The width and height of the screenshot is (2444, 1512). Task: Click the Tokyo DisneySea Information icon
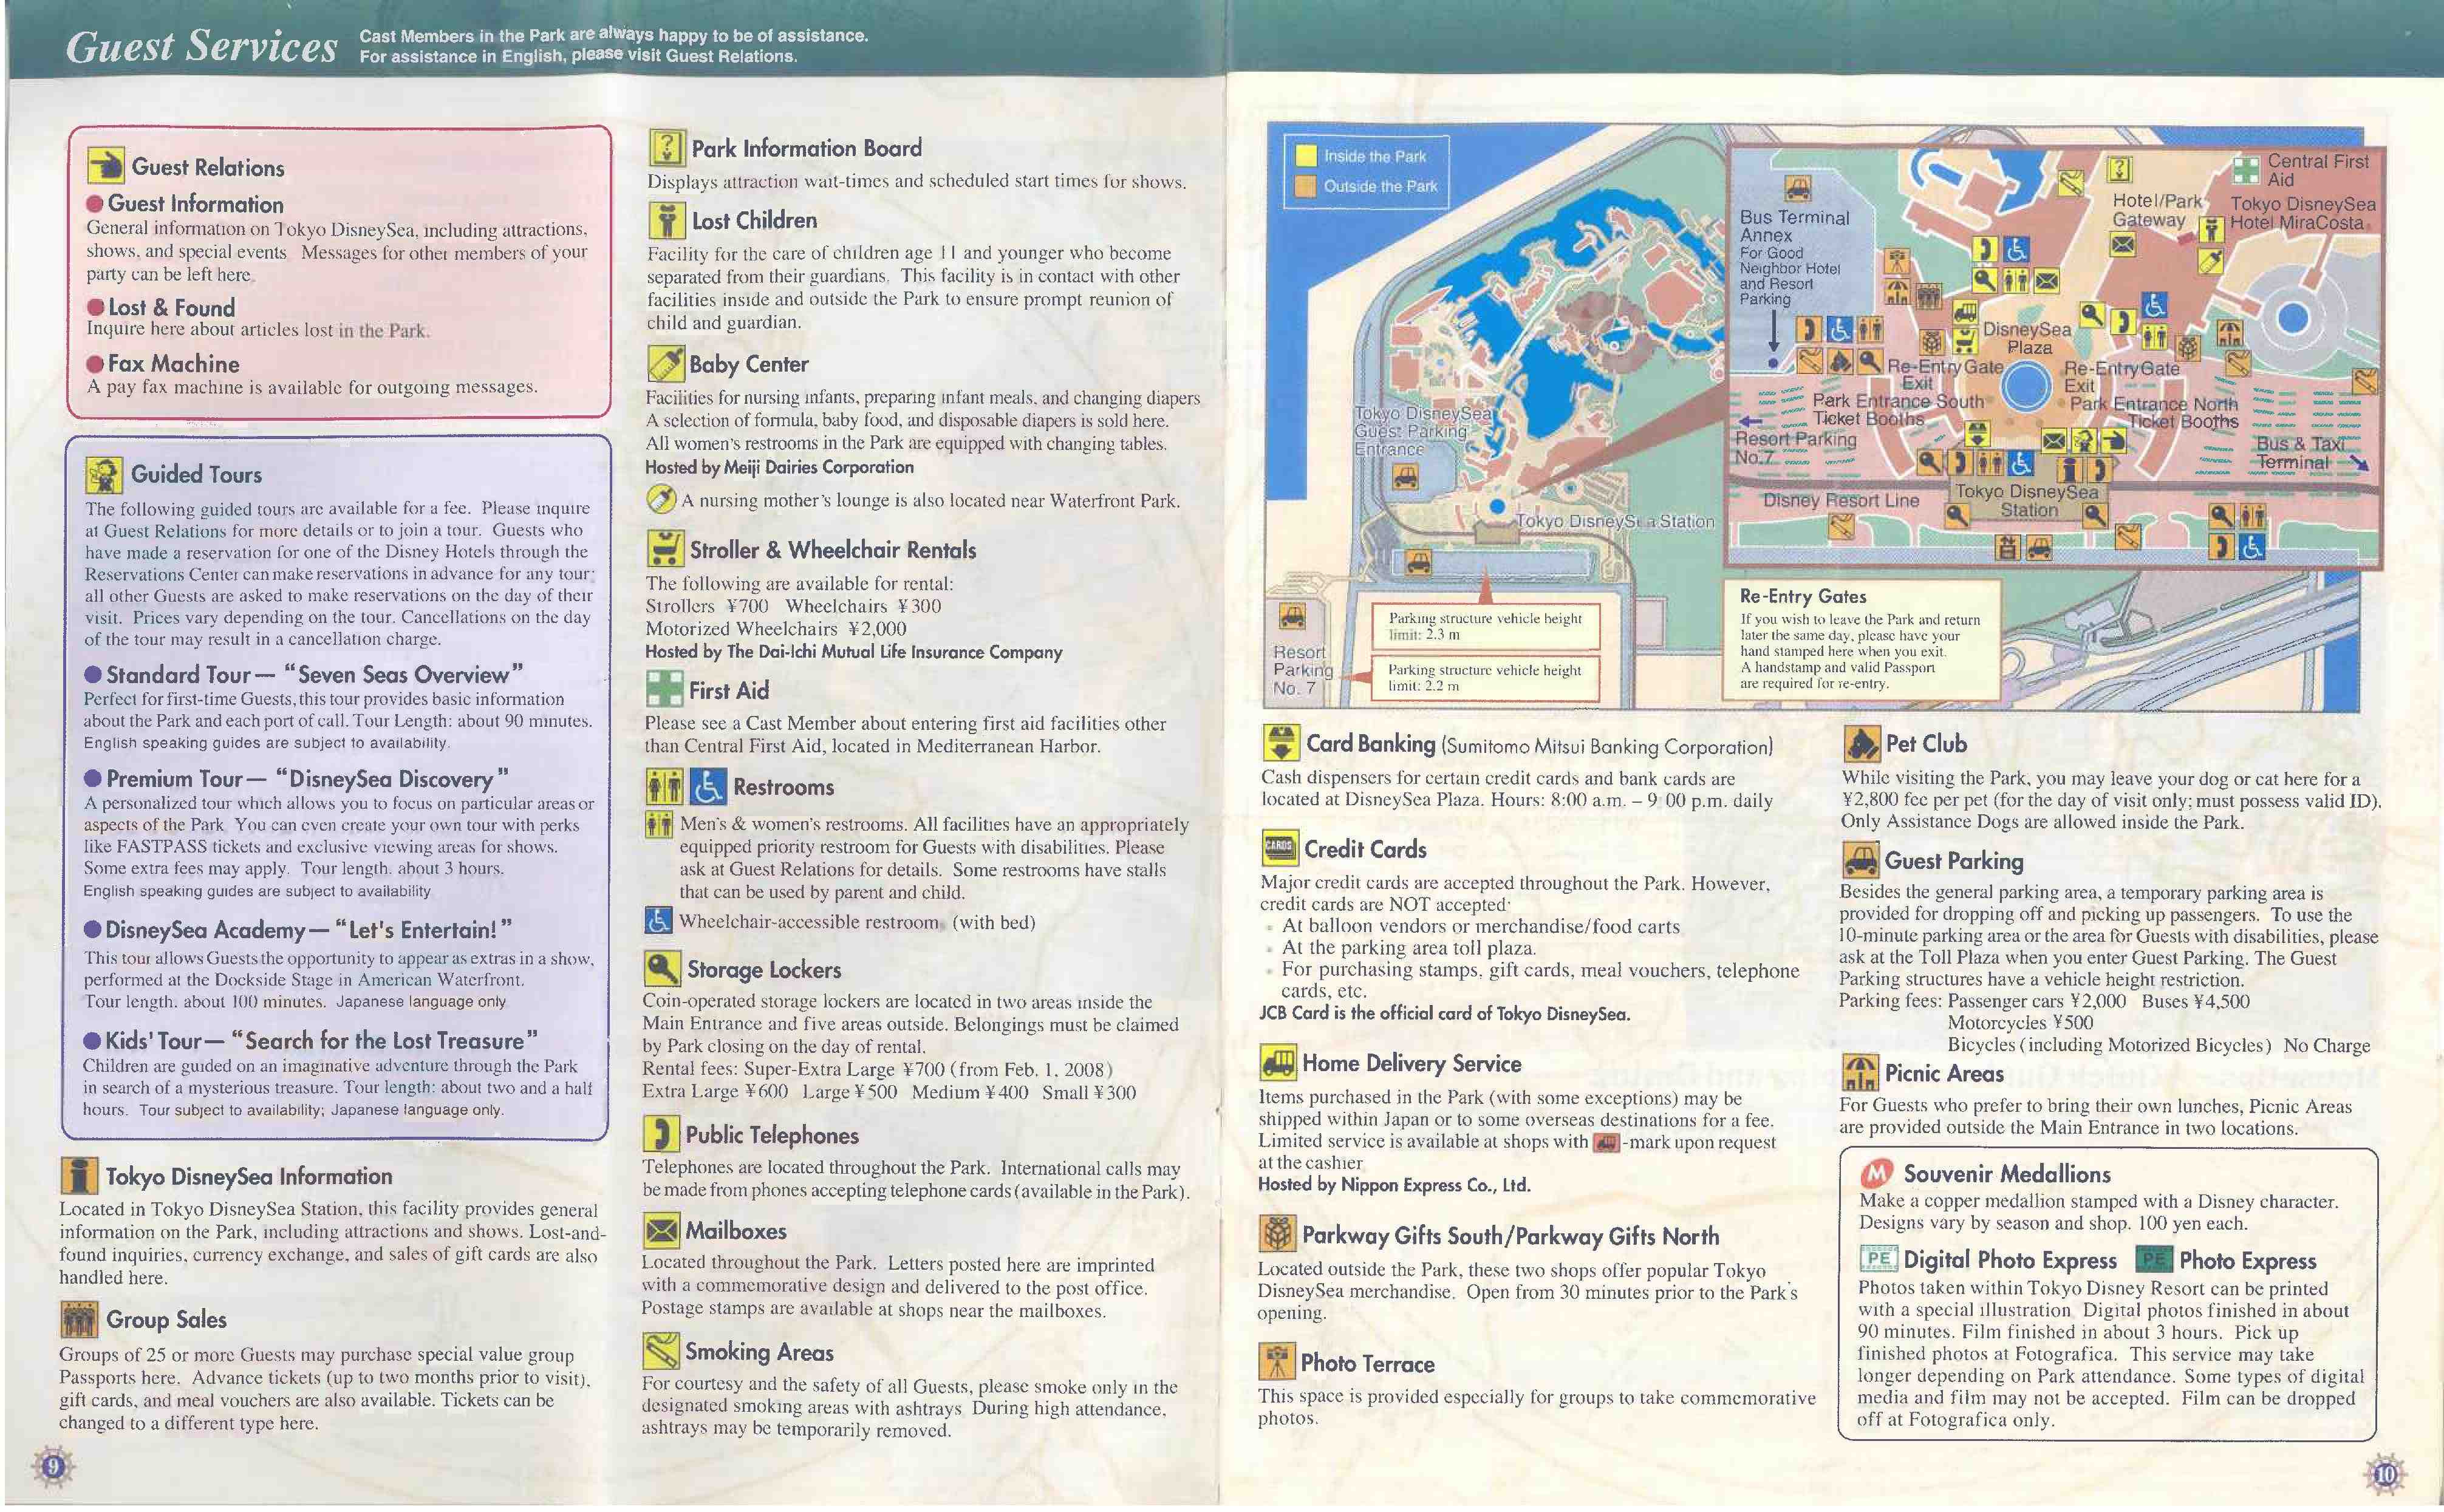coord(79,1176)
